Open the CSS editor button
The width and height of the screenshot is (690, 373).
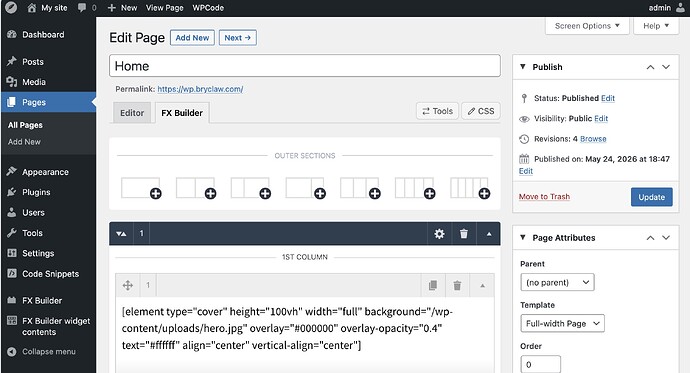pyautogui.click(x=481, y=111)
